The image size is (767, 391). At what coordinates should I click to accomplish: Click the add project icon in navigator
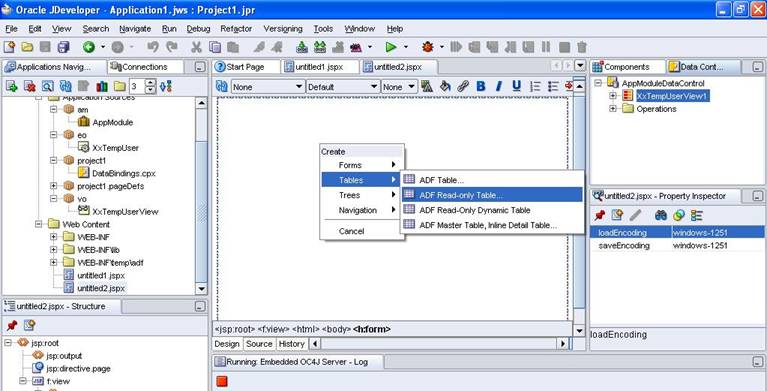(x=12, y=87)
